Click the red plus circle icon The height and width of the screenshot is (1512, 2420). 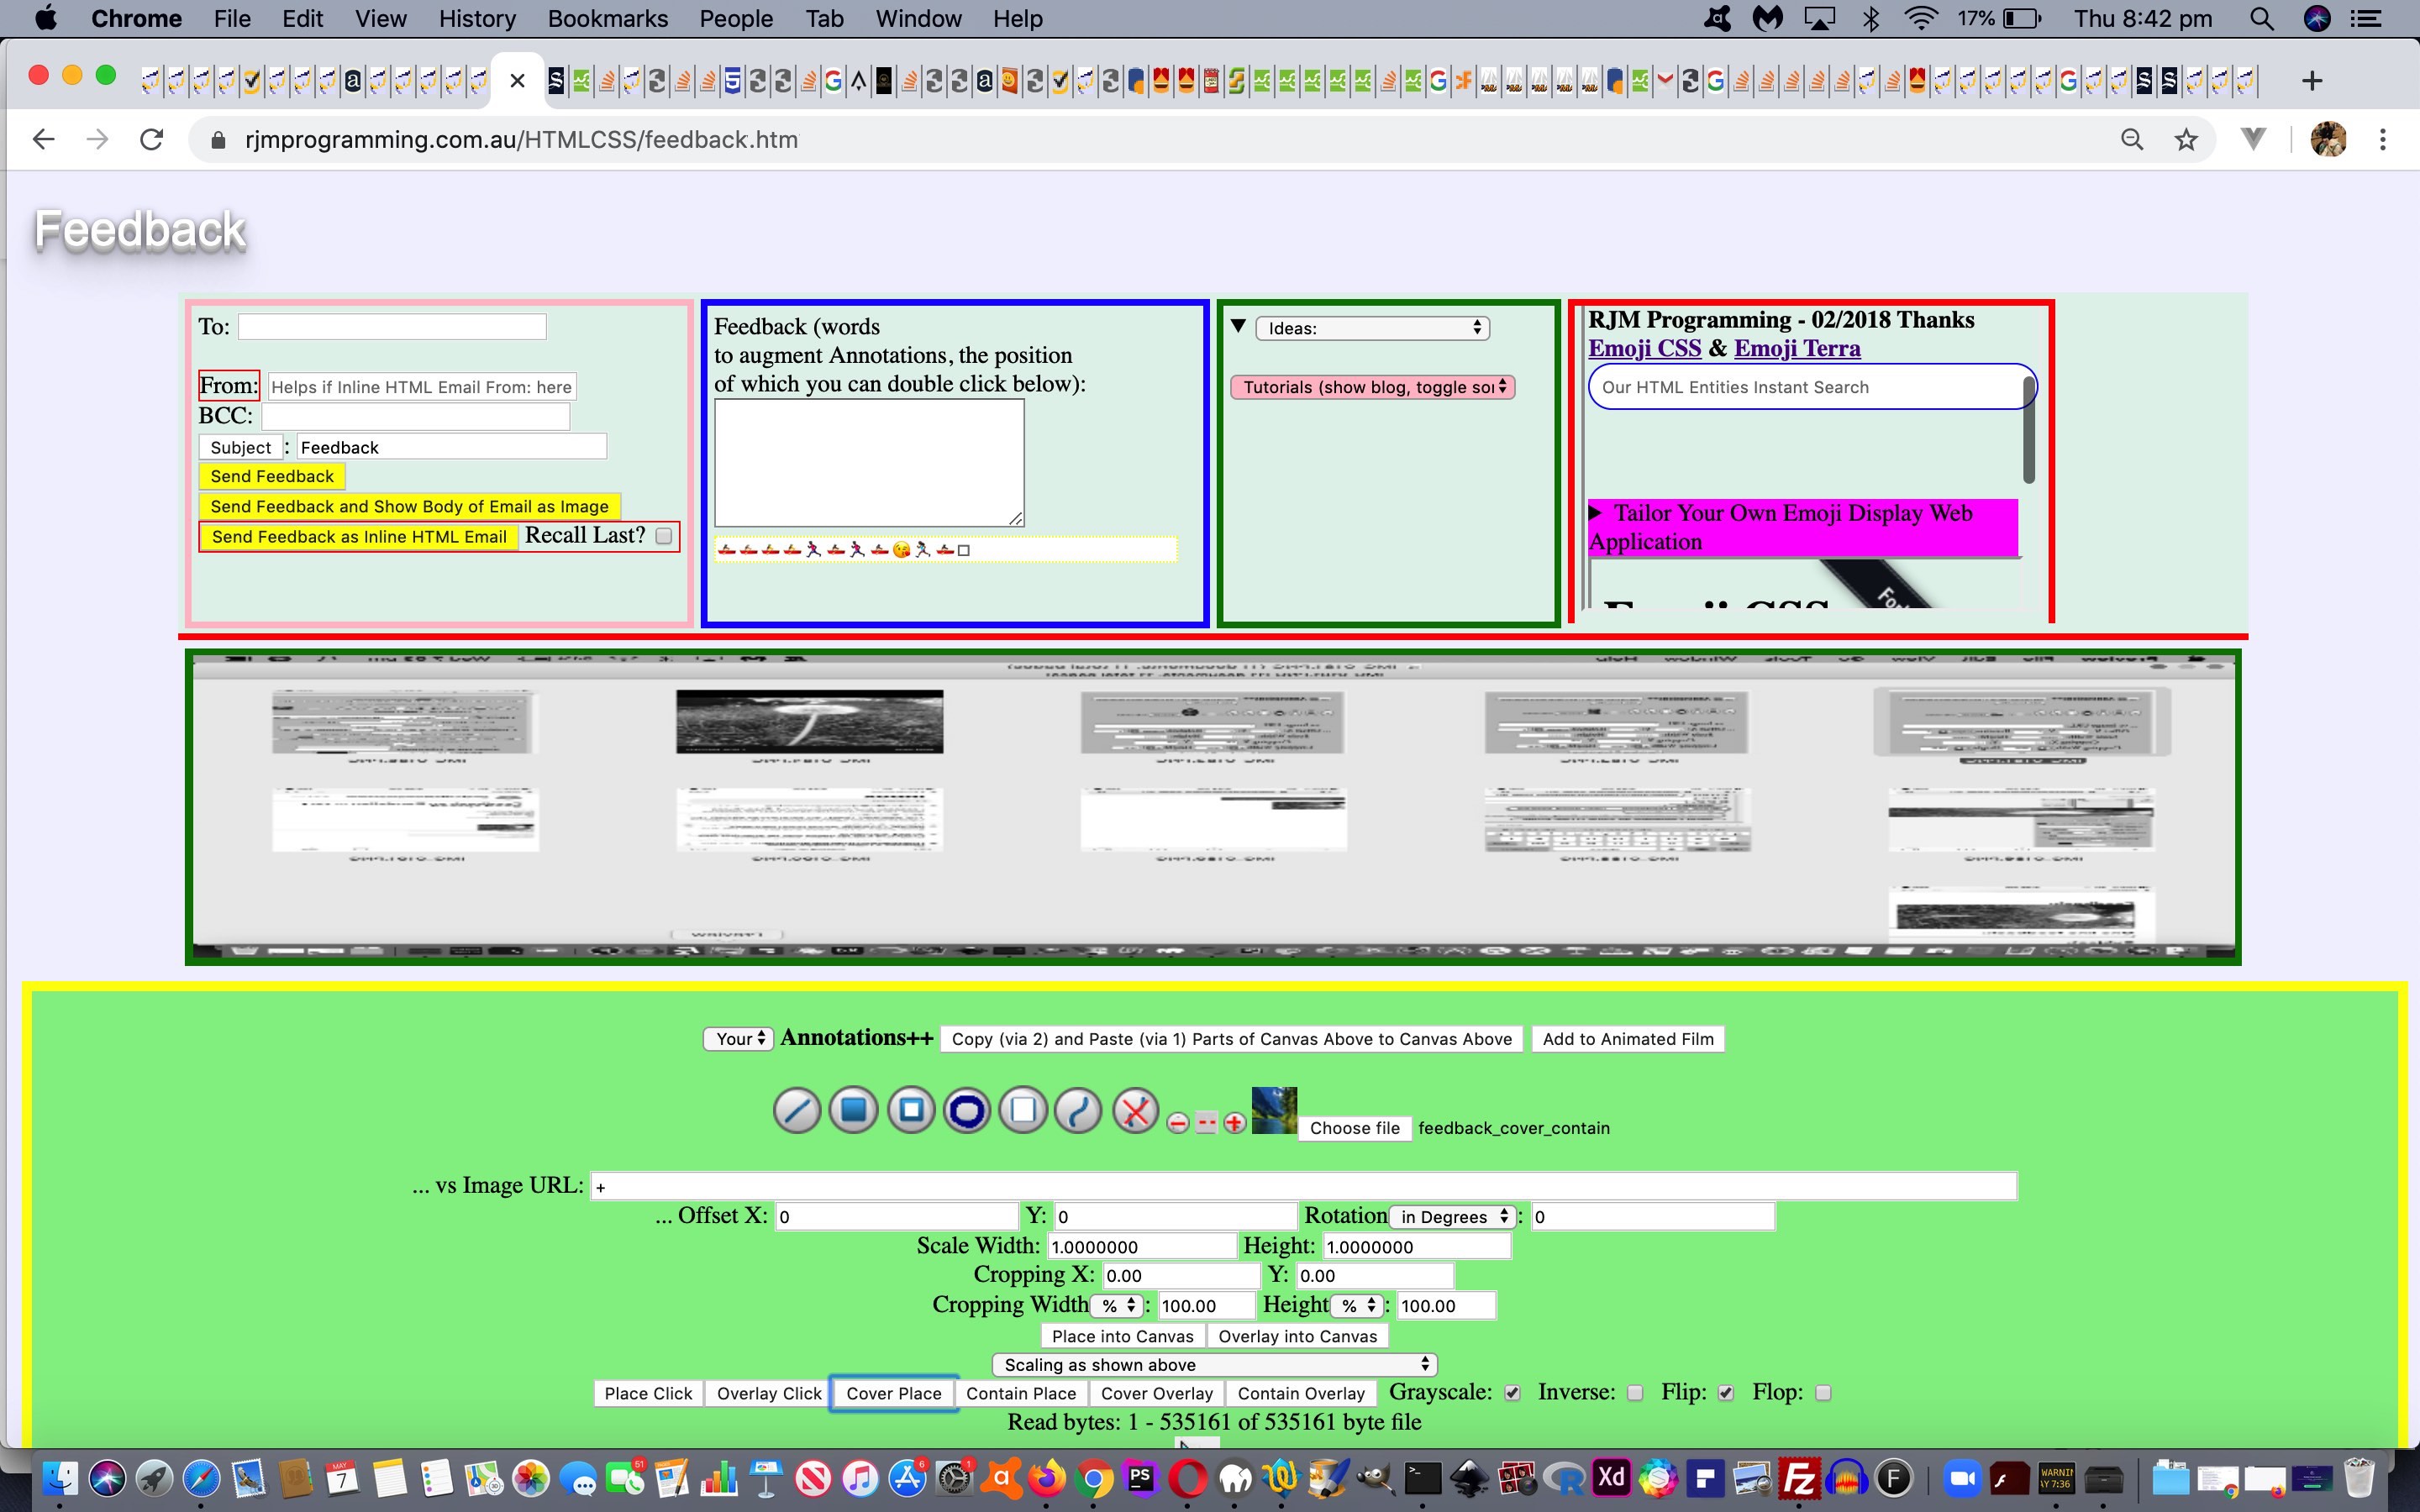point(1234,1123)
